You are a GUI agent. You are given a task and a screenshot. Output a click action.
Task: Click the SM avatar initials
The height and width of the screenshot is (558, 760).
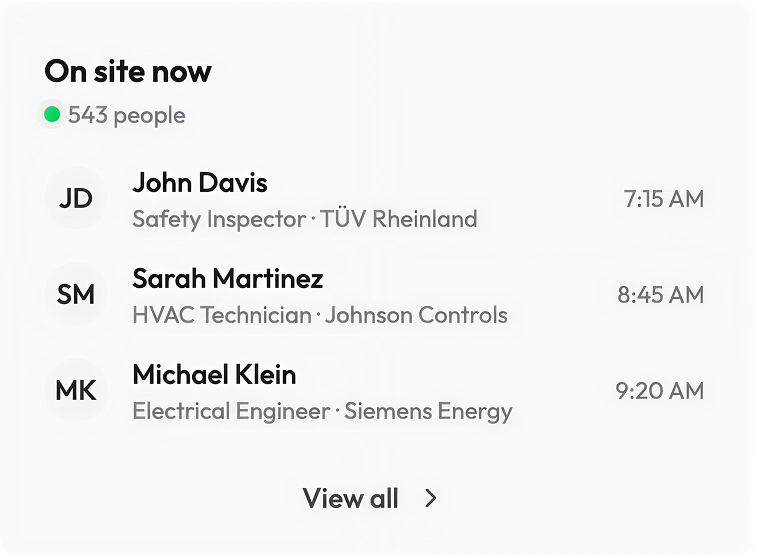[x=76, y=295]
